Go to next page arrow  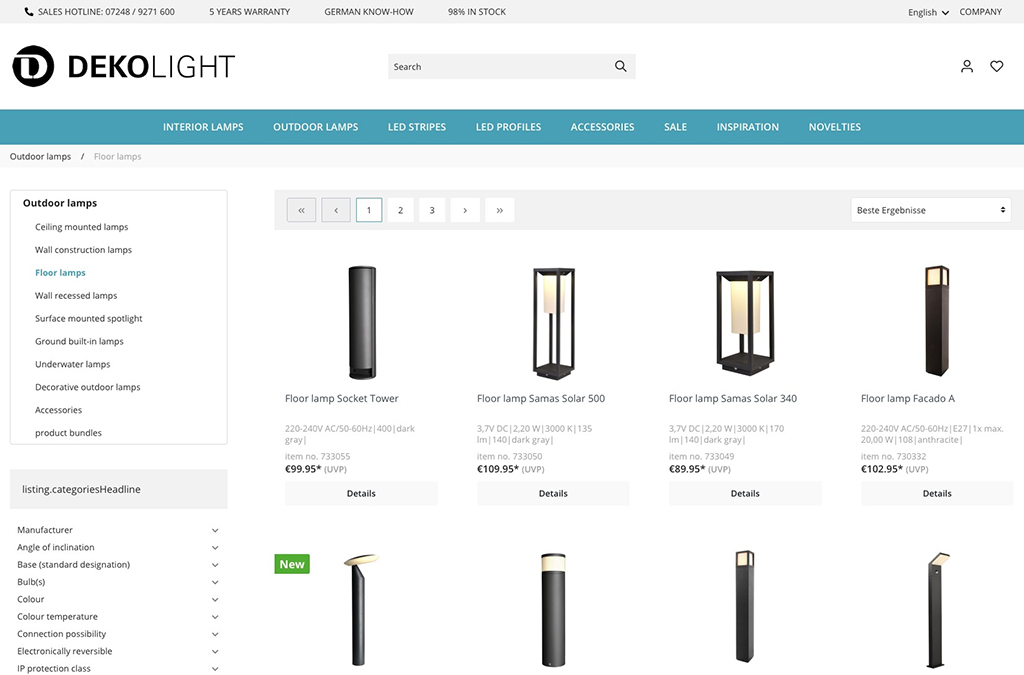click(465, 210)
